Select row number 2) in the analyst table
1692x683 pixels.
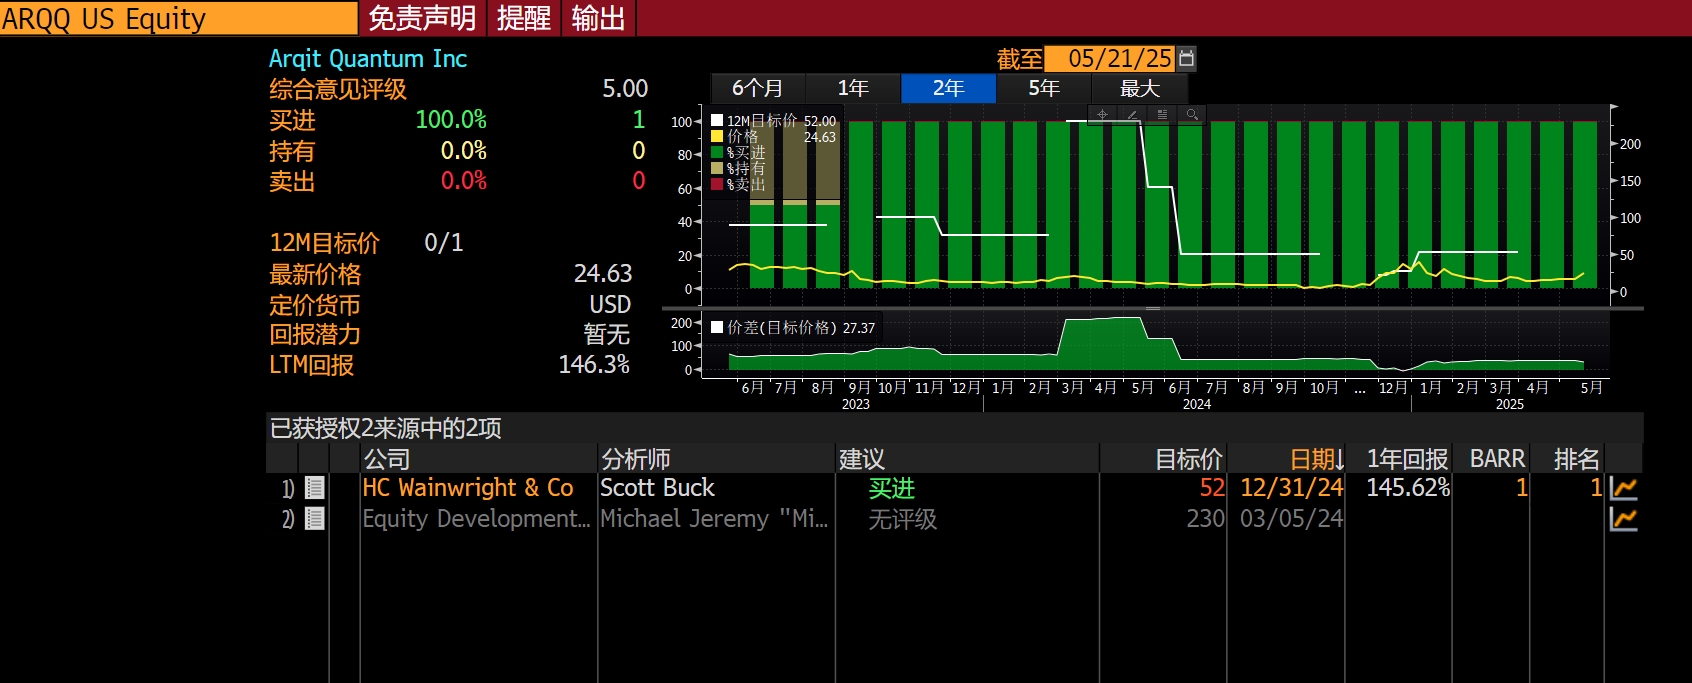pos(288,519)
